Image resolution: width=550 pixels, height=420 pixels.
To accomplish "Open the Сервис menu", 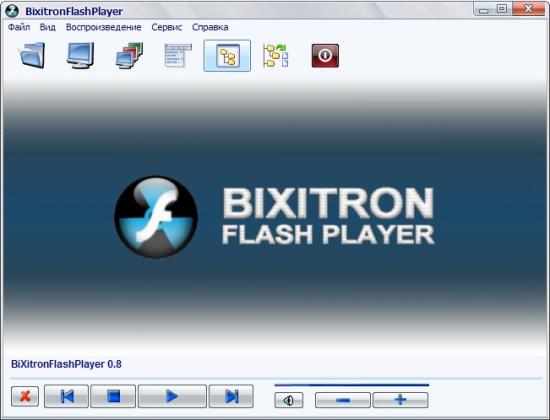I will [x=167, y=27].
